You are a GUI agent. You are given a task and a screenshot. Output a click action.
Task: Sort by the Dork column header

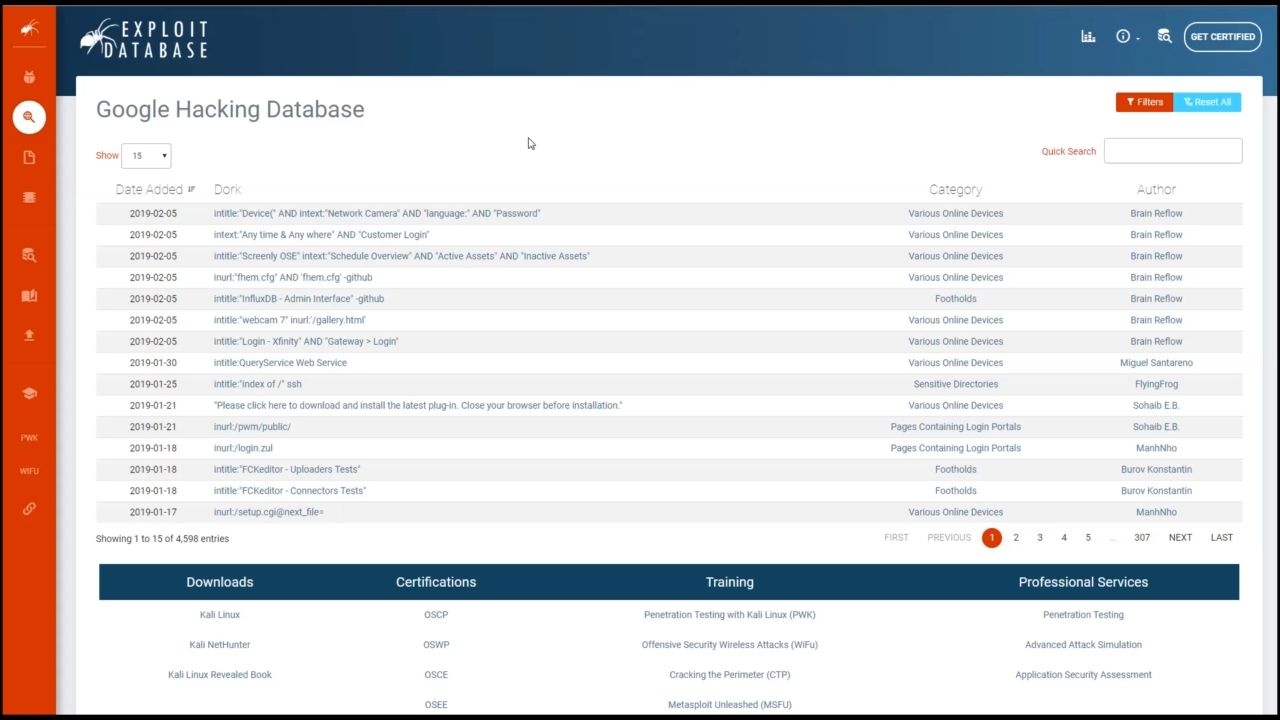pyautogui.click(x=227, y=189)
